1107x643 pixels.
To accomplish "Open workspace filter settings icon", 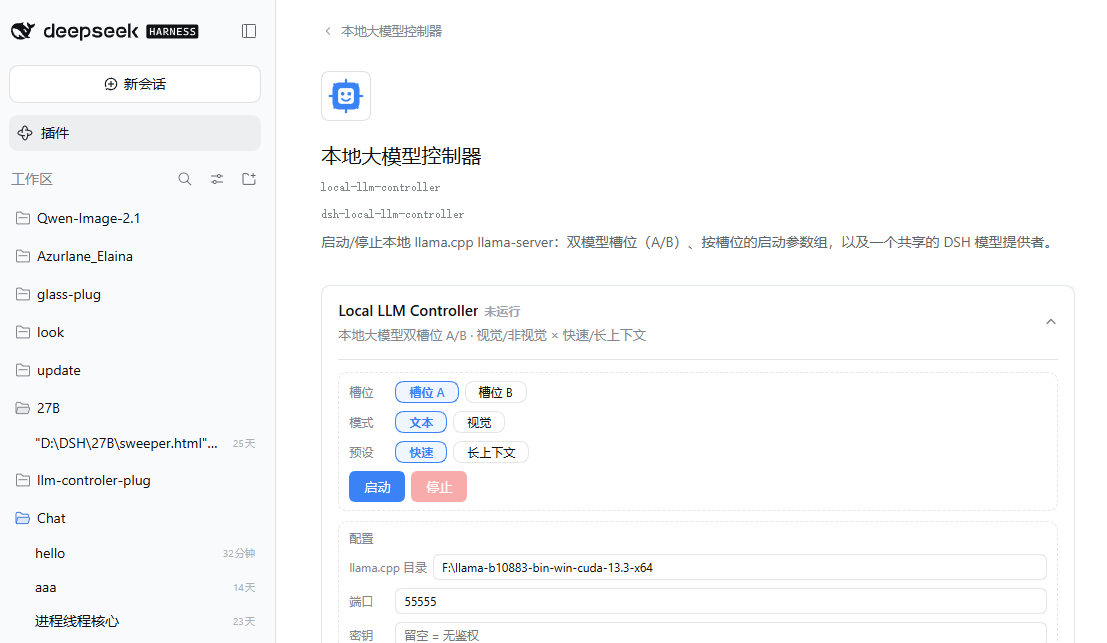I will tap(217, 179).
